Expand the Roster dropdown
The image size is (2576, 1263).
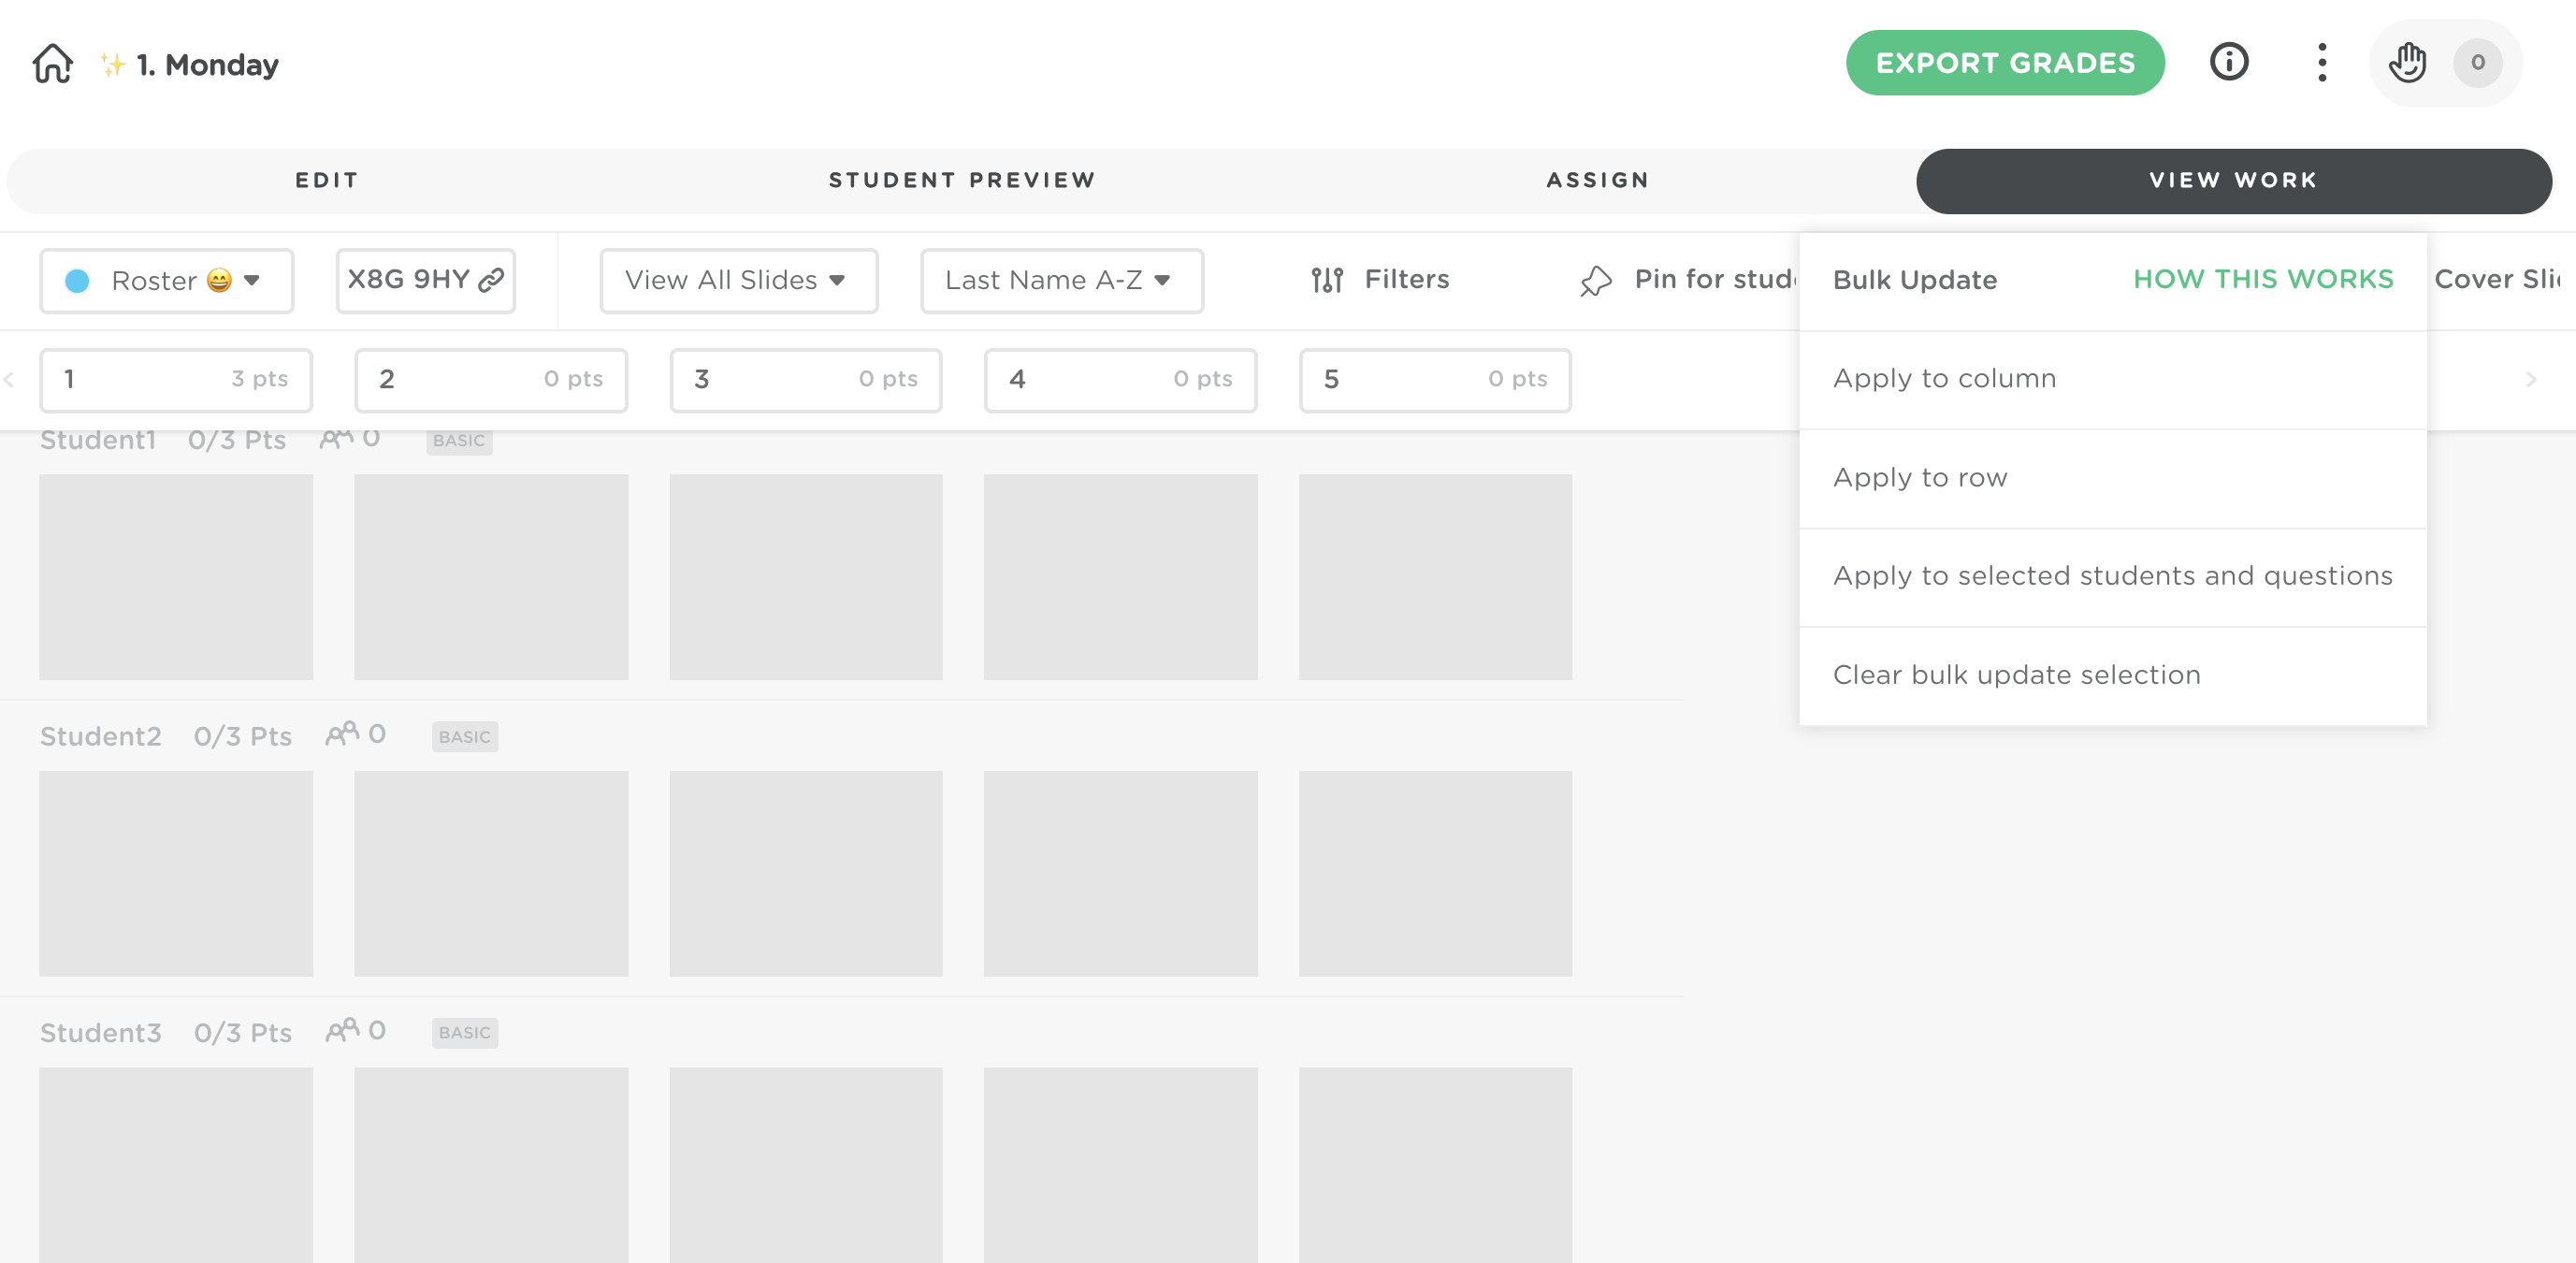[252, 280]
